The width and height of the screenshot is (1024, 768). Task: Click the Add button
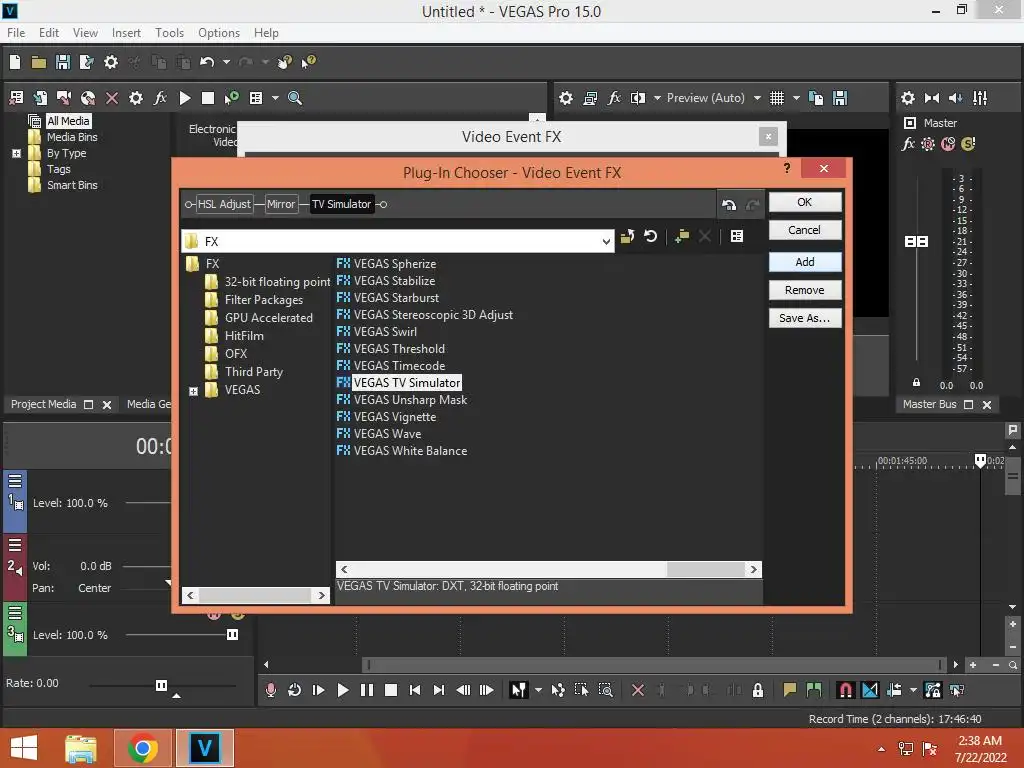pyautogui.click(x=805, y=262)
